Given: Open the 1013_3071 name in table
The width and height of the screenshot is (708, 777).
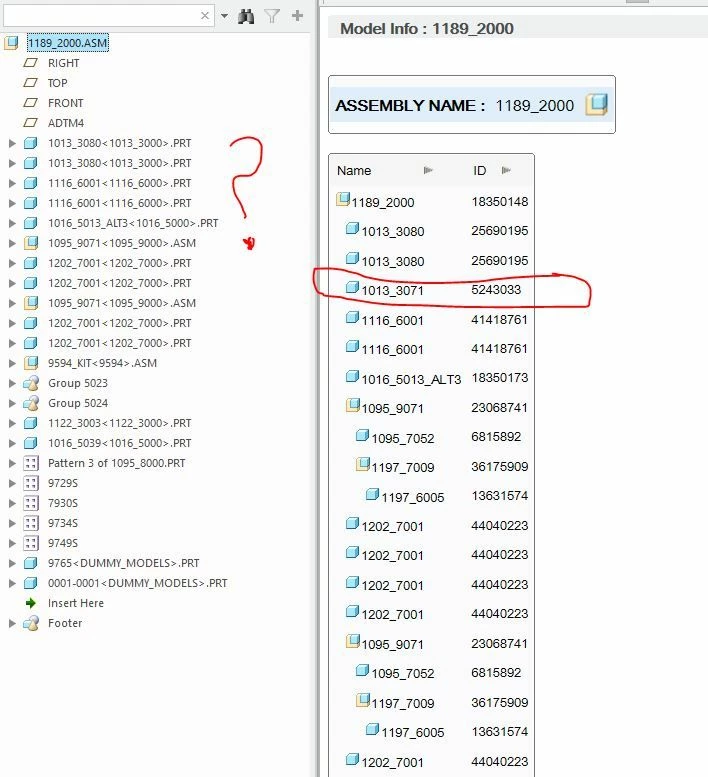Looking at the screenshot, I should coord(393,290).
